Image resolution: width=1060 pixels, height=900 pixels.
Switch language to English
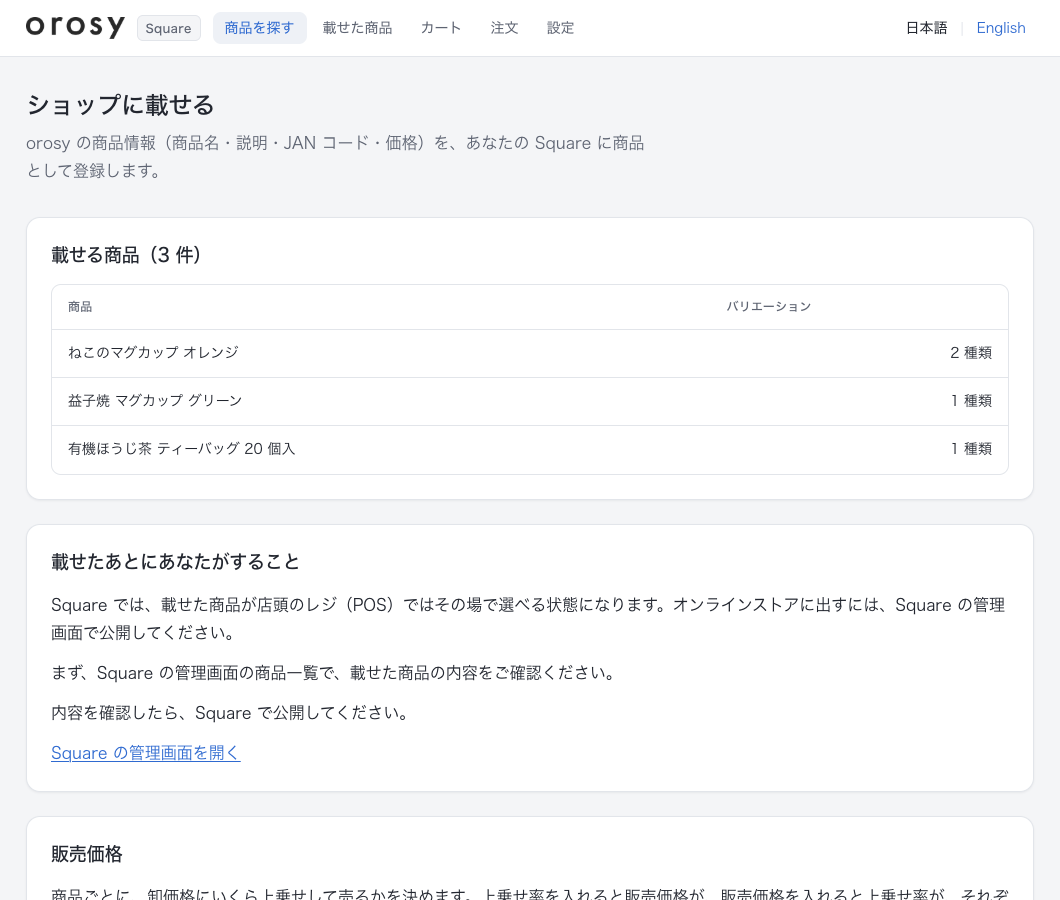point(1001,28)
